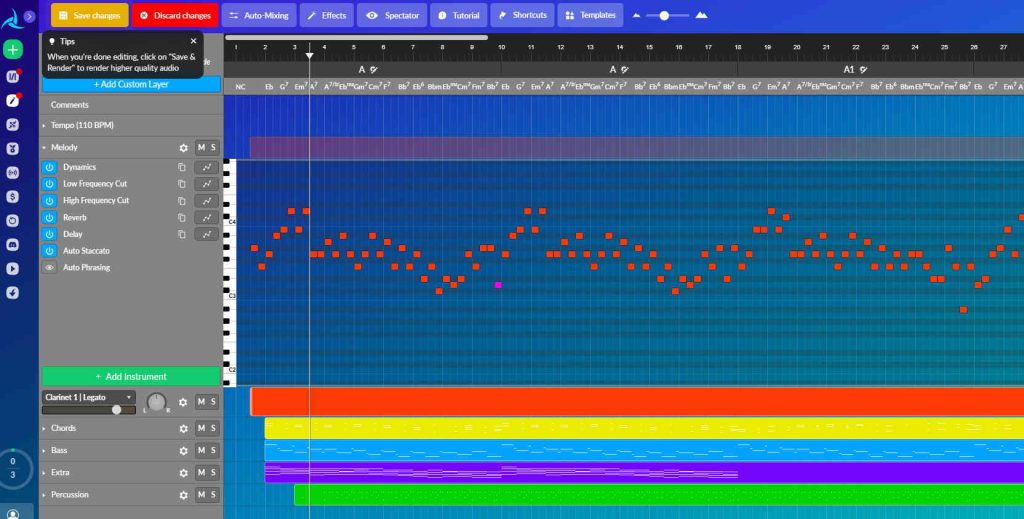This screenshot has height=519, width=1024.
Task: Toggle the Low Frequency Cut power switch
Action: point(50,184)
